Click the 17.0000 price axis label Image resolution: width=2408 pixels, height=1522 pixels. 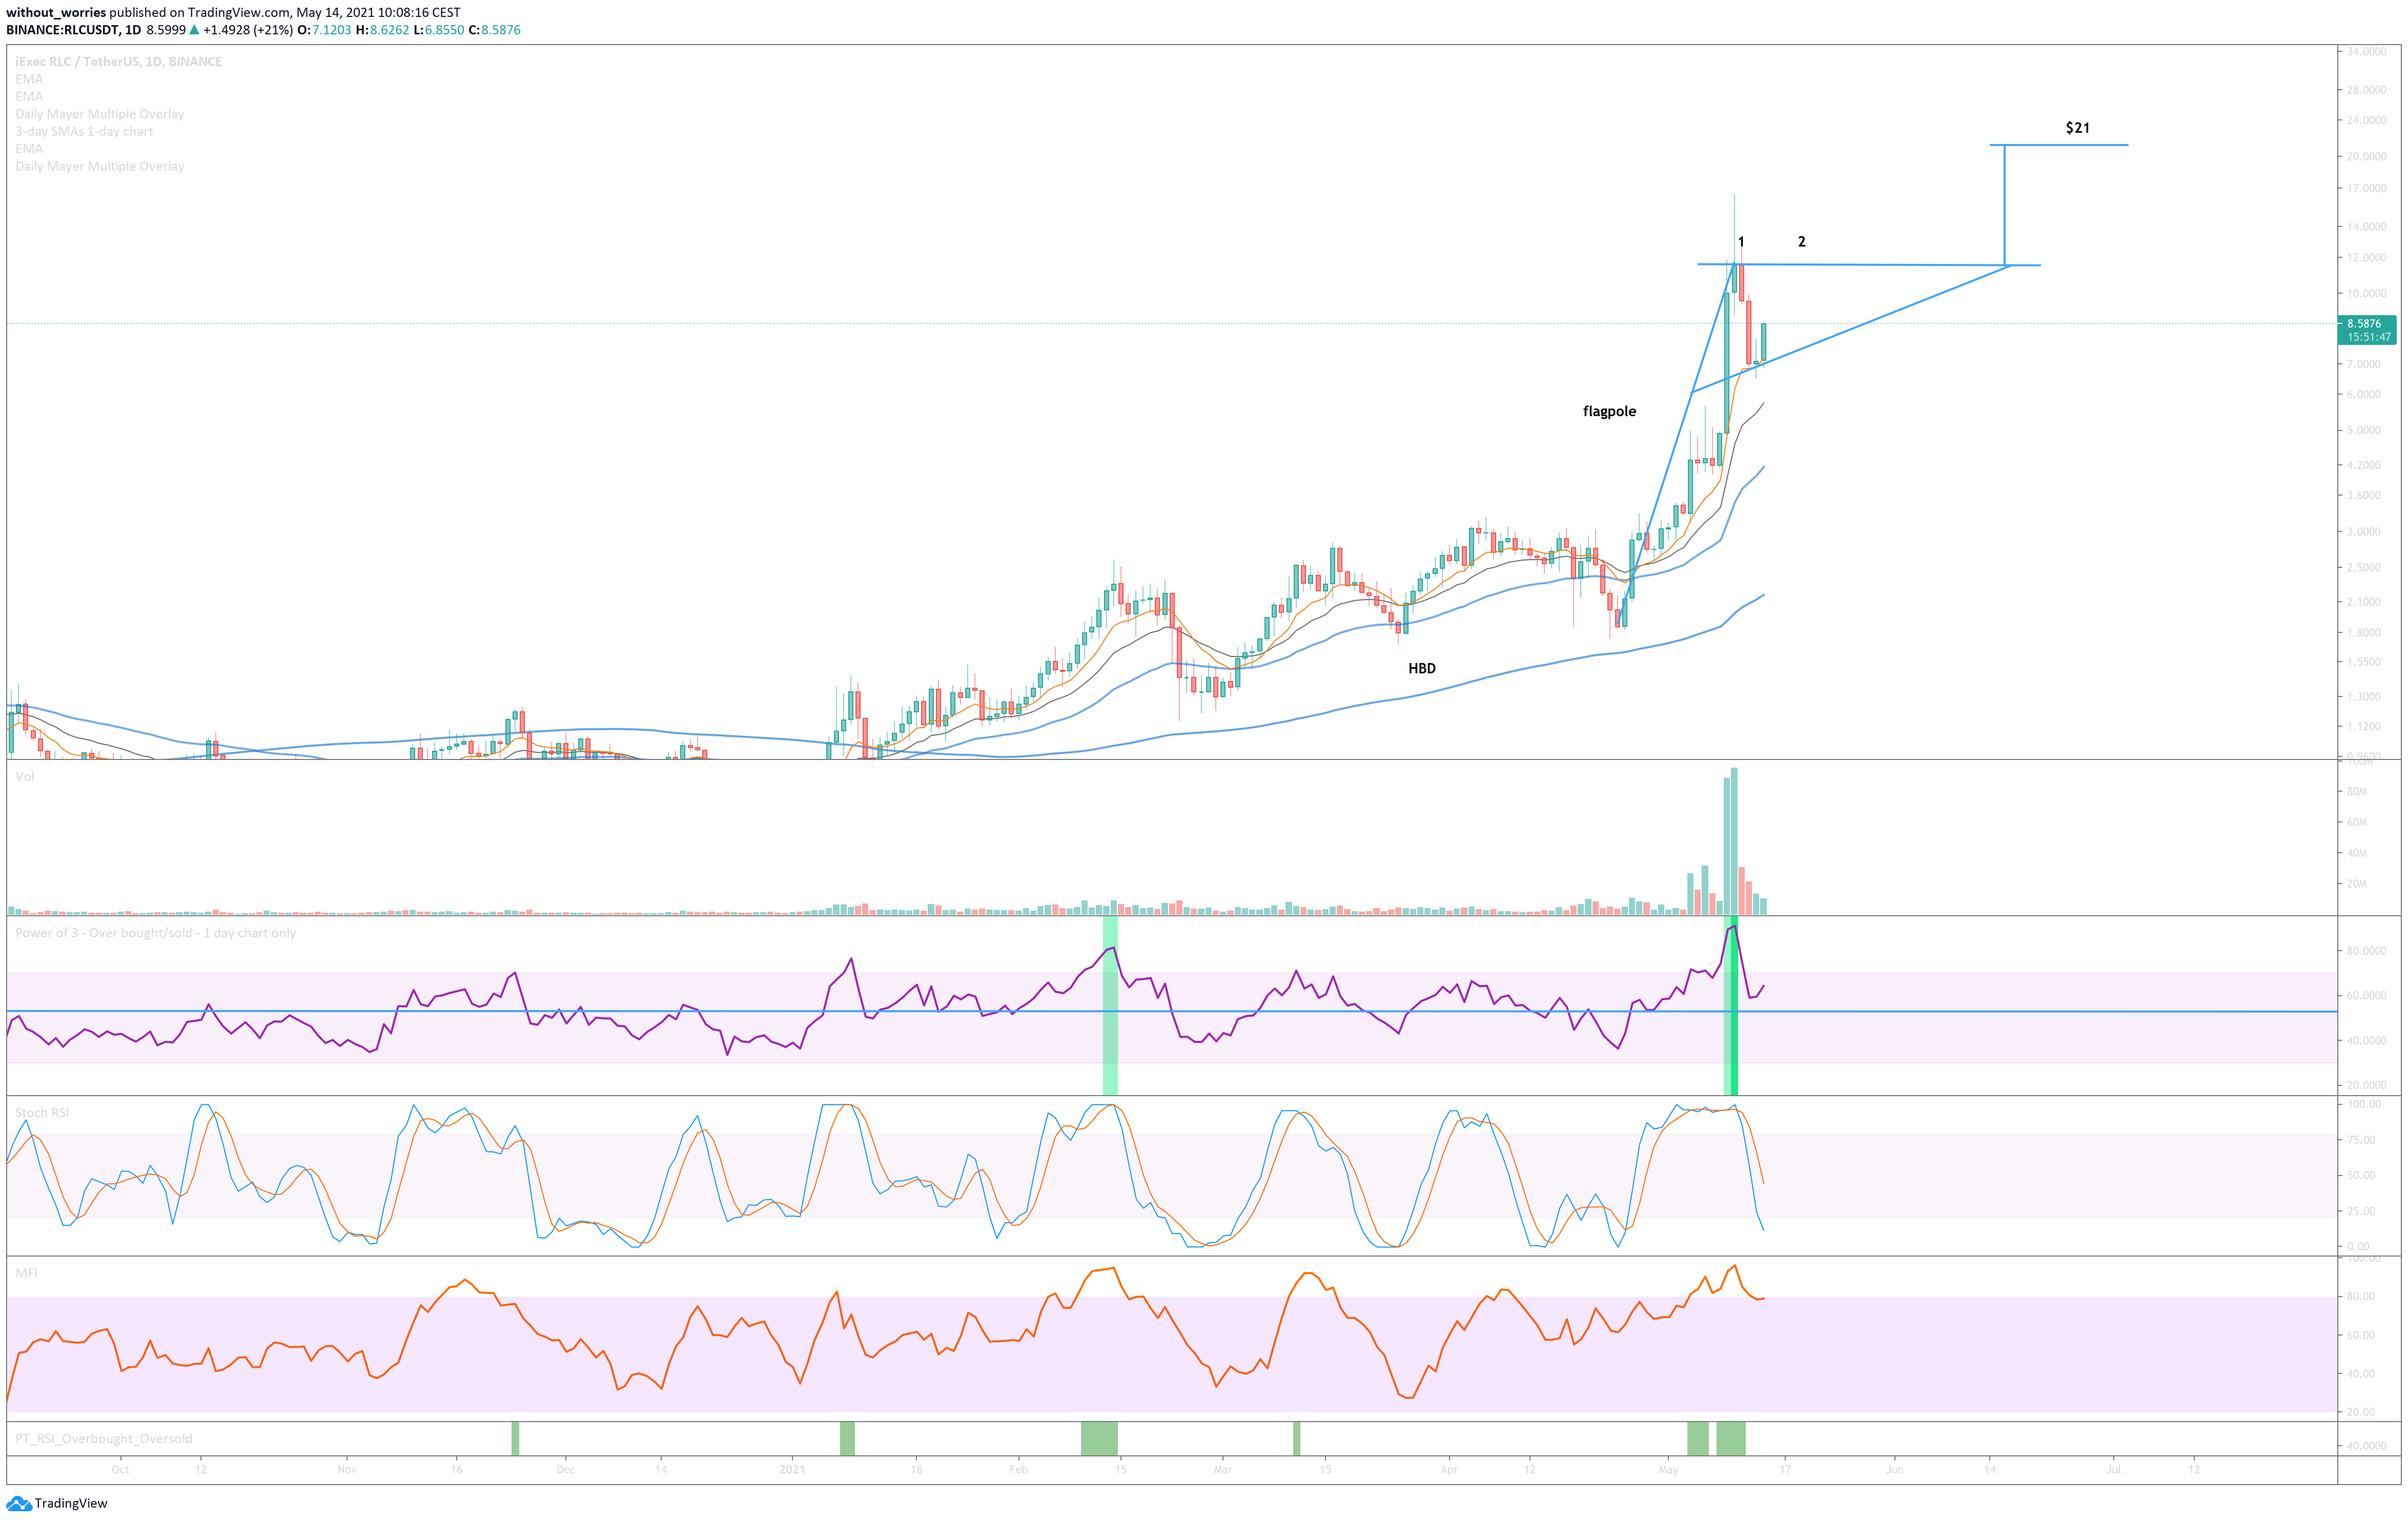click(x=2365, y=188)
